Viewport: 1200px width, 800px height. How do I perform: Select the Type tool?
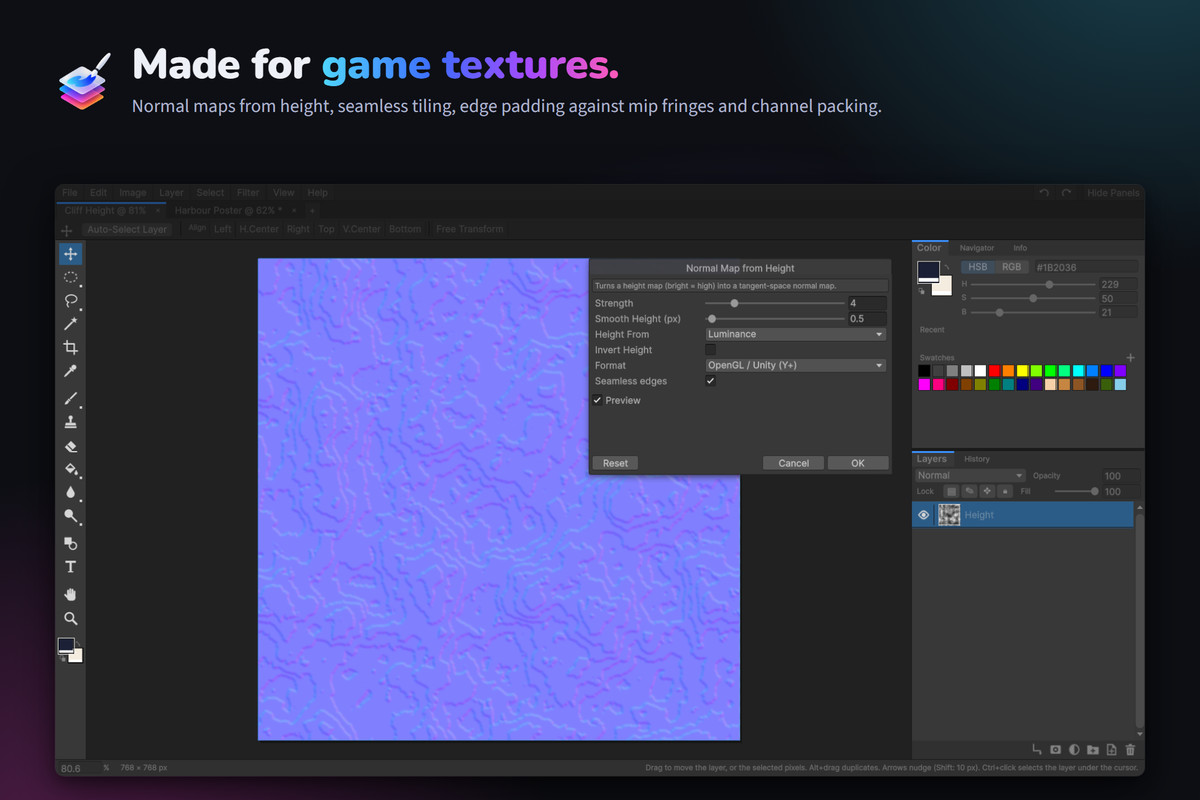coord(70,567)
